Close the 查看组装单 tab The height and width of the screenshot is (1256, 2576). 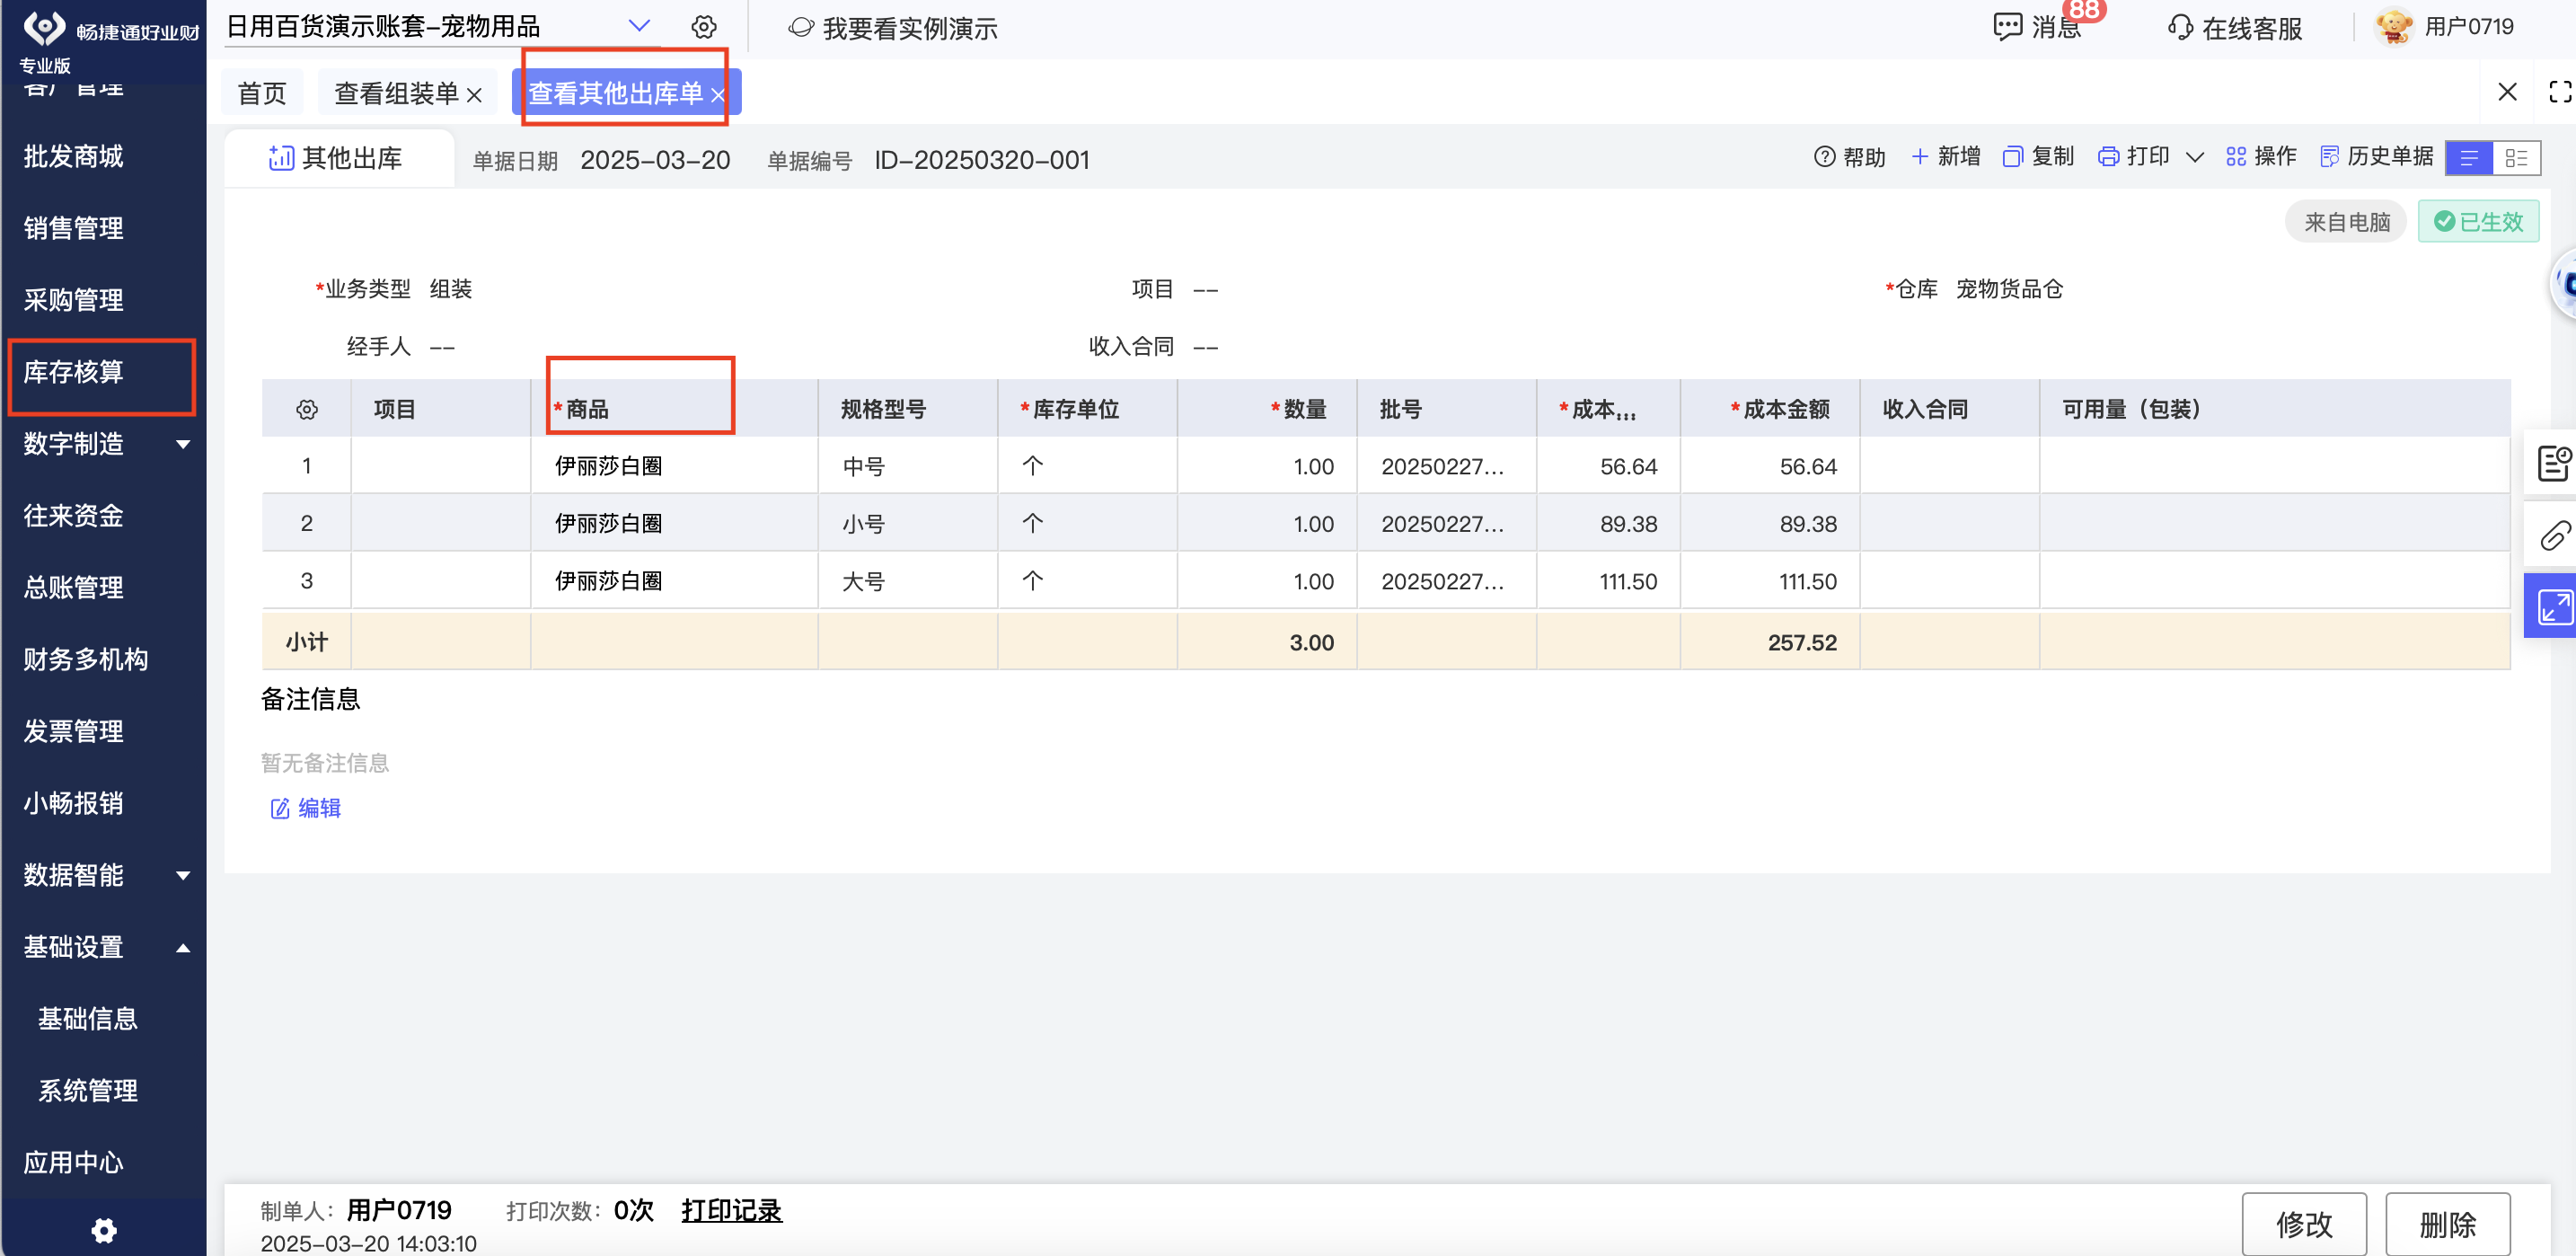pyautogui.click(x=475, y=95)
